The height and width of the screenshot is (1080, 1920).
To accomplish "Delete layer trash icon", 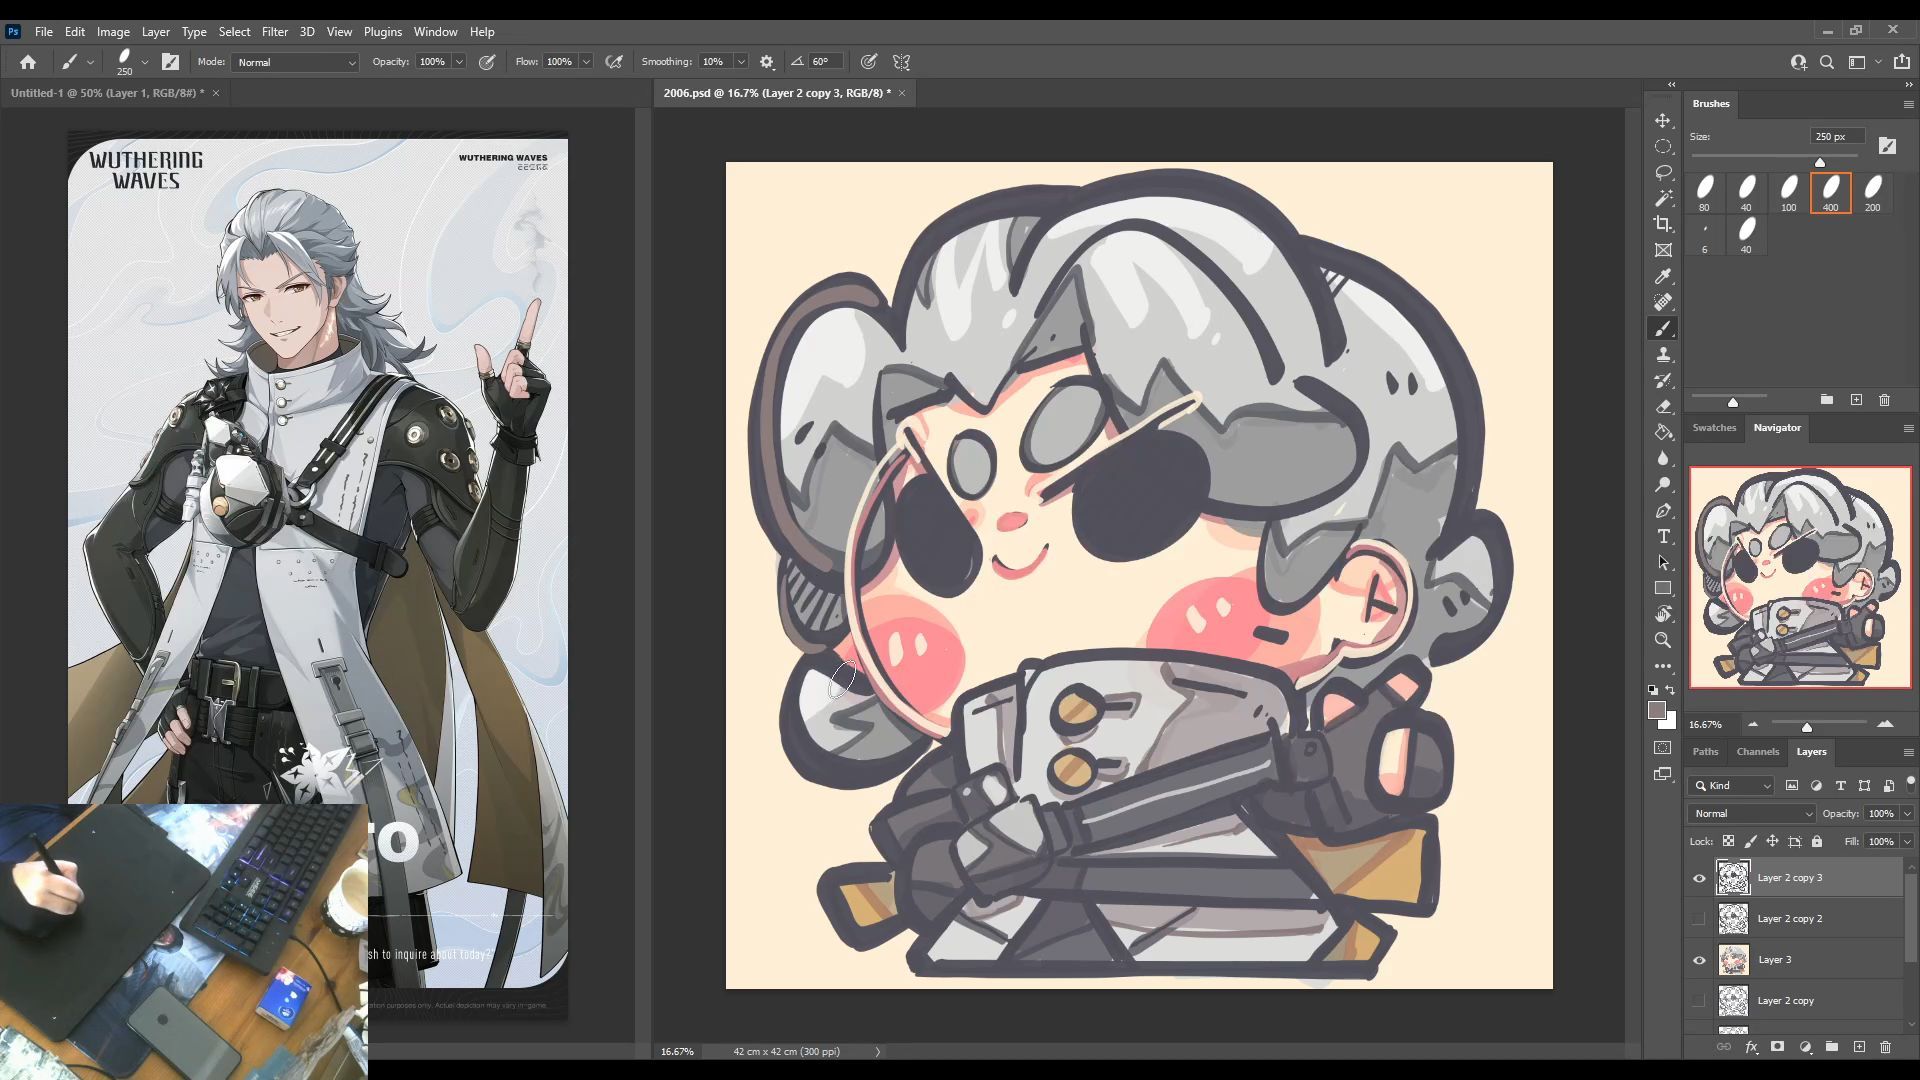I will (1885, 1047).
